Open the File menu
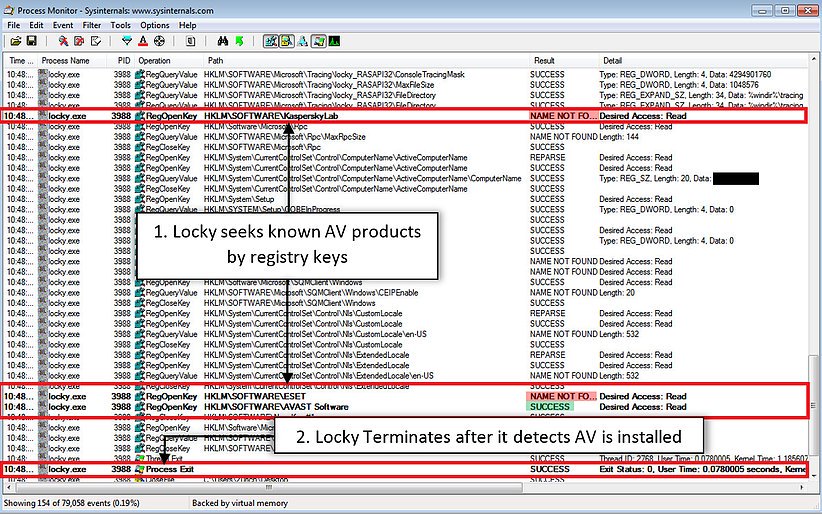Image resolution: width=822 pixels, height=514 pixels. [x=14, y=25]
